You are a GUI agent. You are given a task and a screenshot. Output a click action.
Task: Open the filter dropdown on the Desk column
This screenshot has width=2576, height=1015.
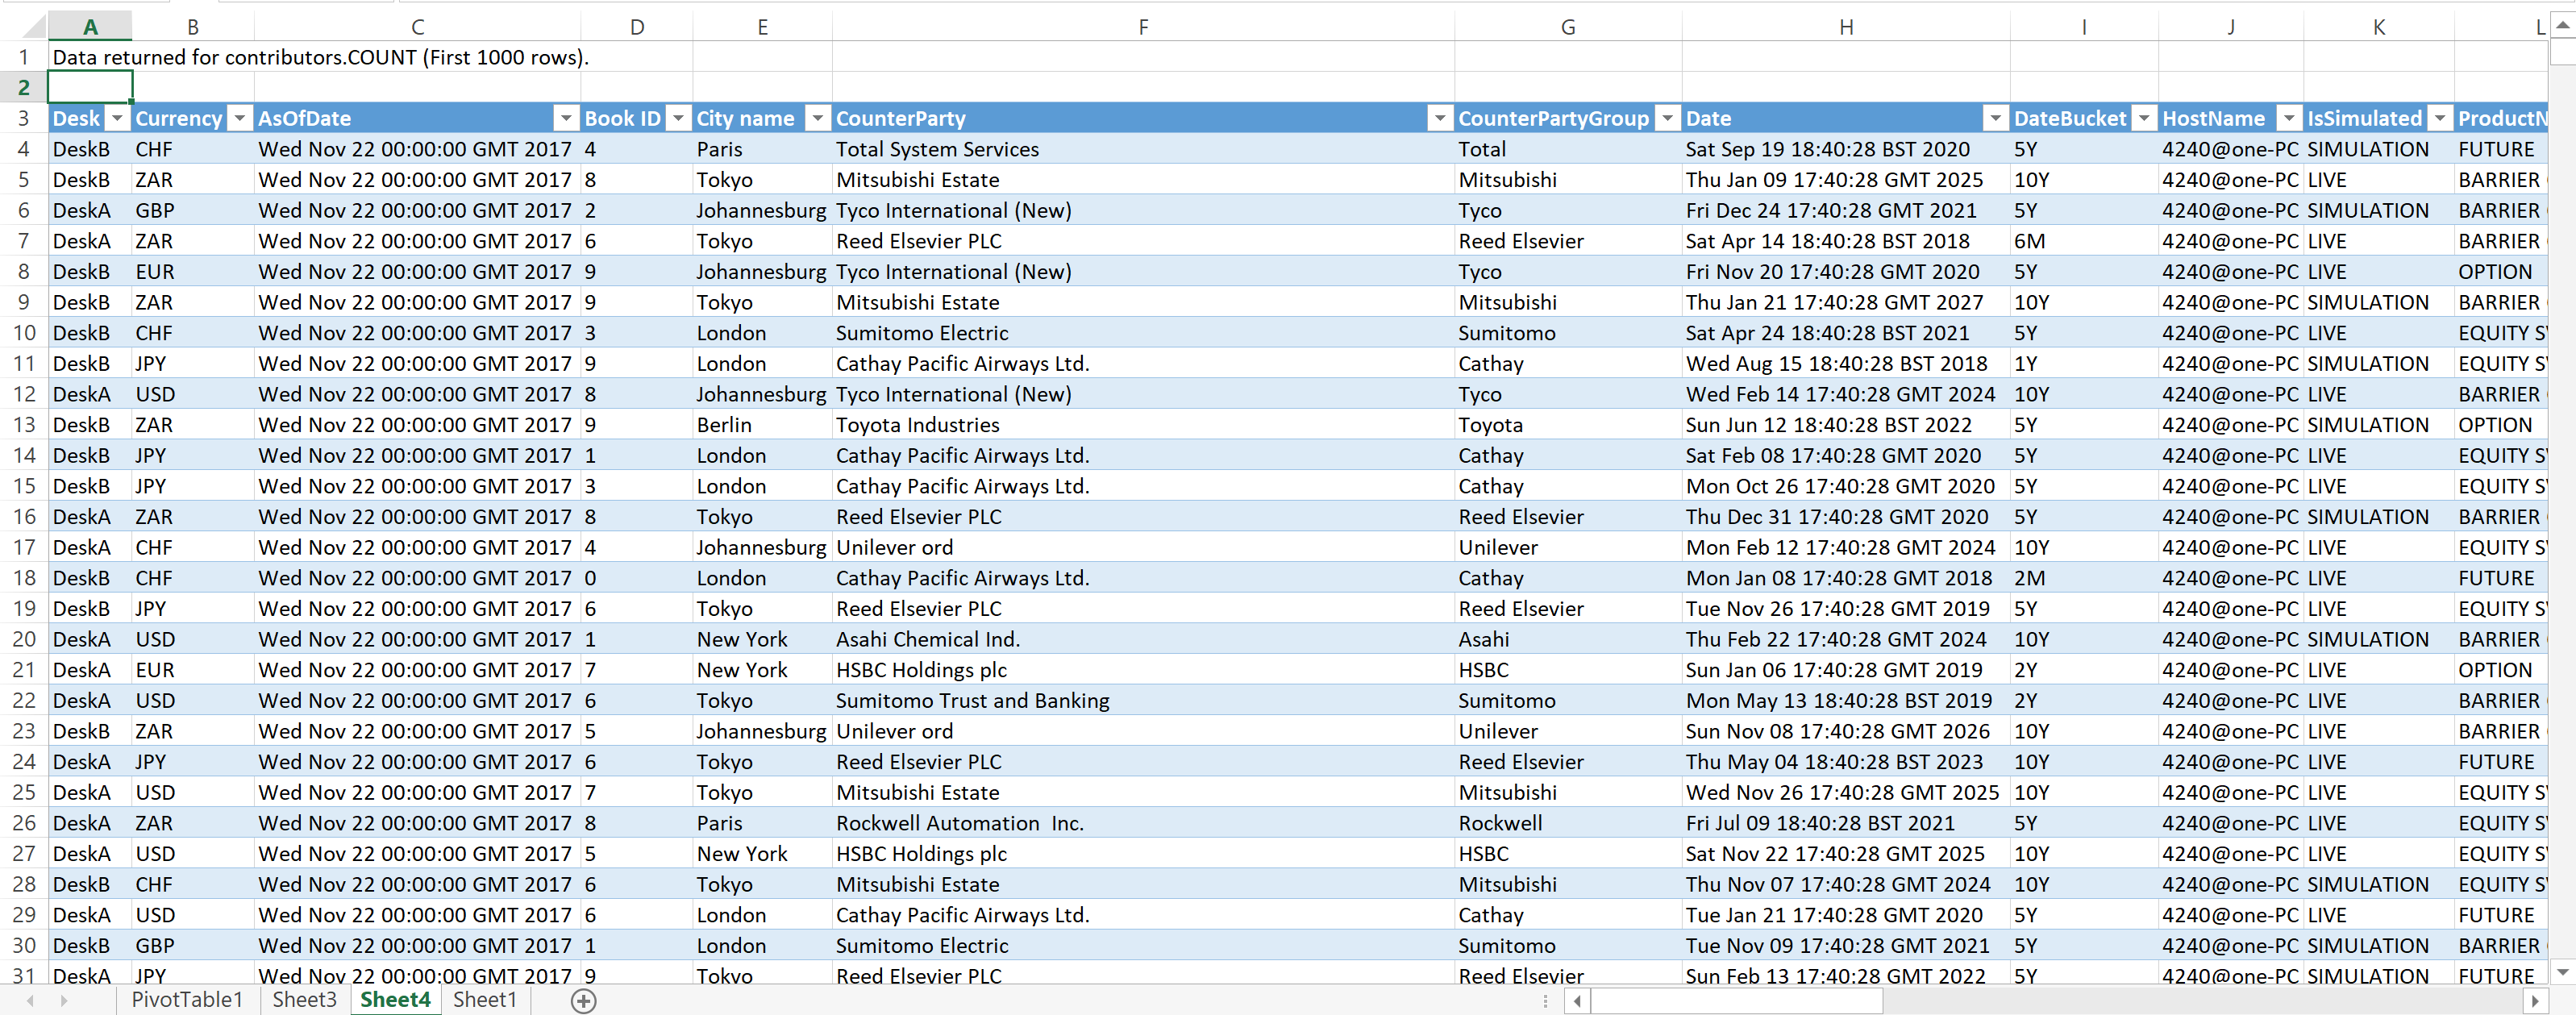click(x=117, y=118)
